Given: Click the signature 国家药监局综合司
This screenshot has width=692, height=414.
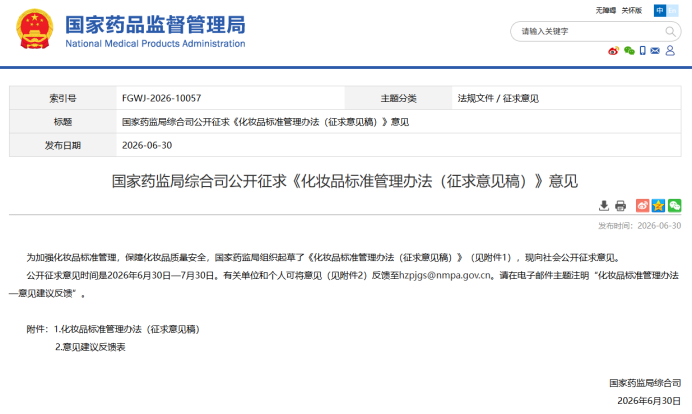Looking at the screenshot, I should pos(645,383).
